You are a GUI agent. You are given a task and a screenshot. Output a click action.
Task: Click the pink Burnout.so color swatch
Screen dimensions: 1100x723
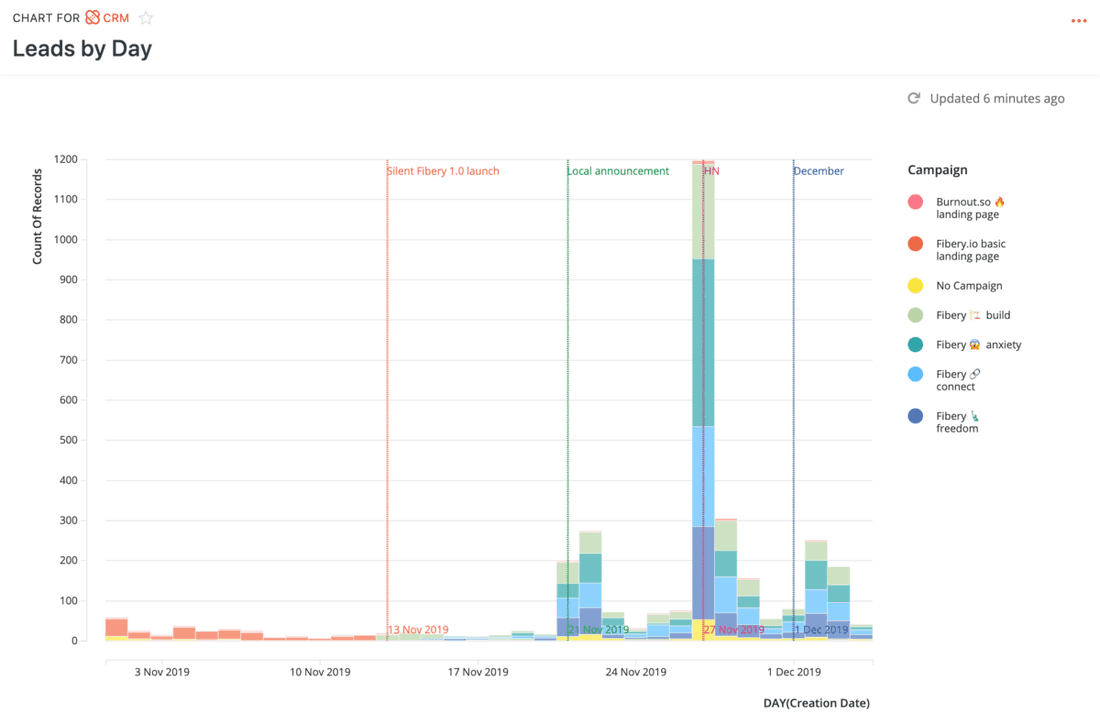[x=914, y=201]
